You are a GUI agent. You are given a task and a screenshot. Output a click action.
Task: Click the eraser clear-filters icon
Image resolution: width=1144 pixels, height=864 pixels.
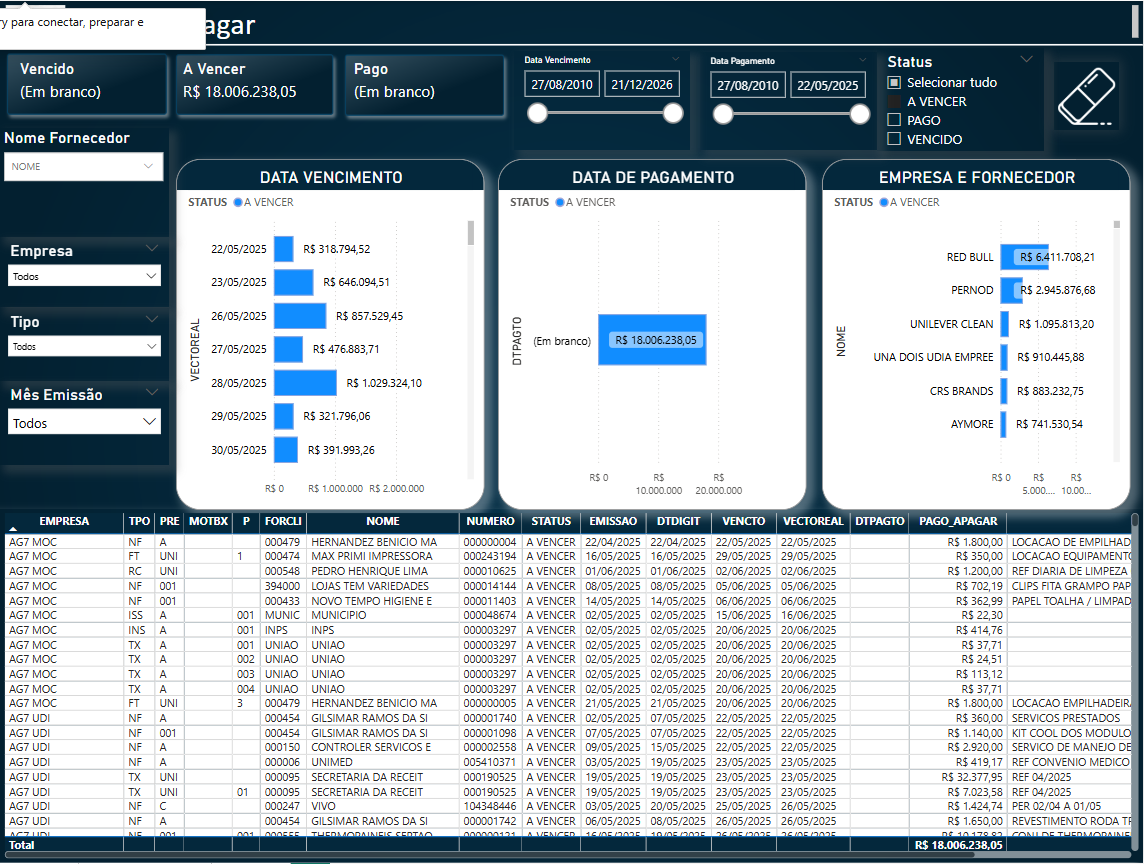point(1086,96)
